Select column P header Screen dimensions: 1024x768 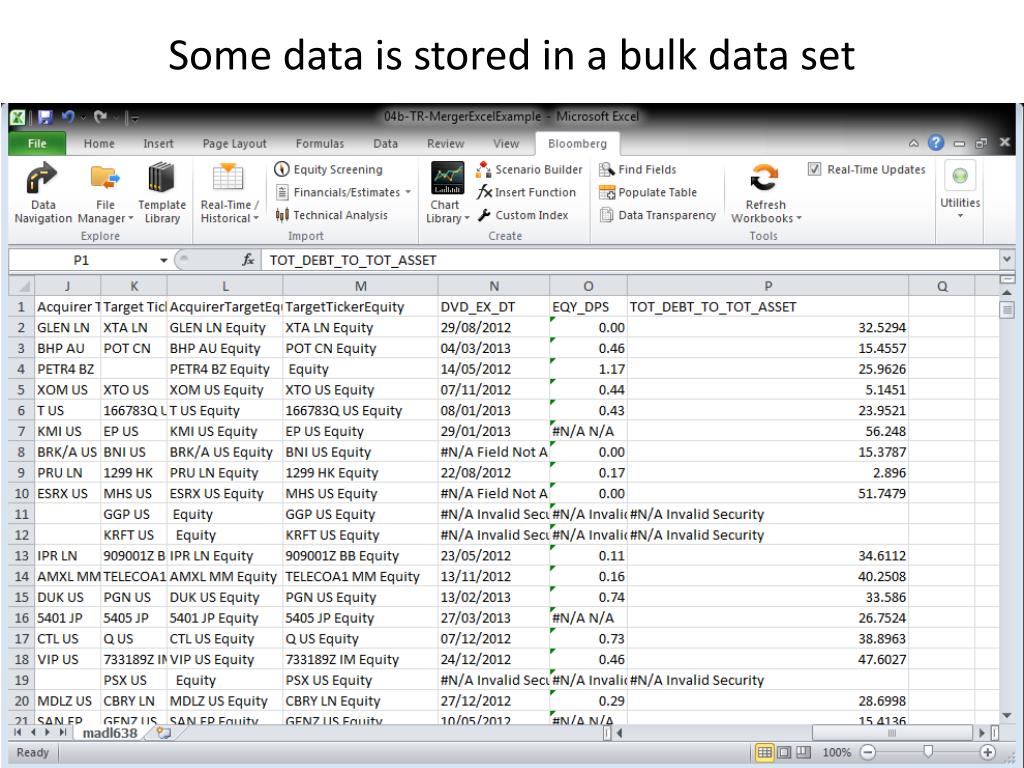(768, 286)
